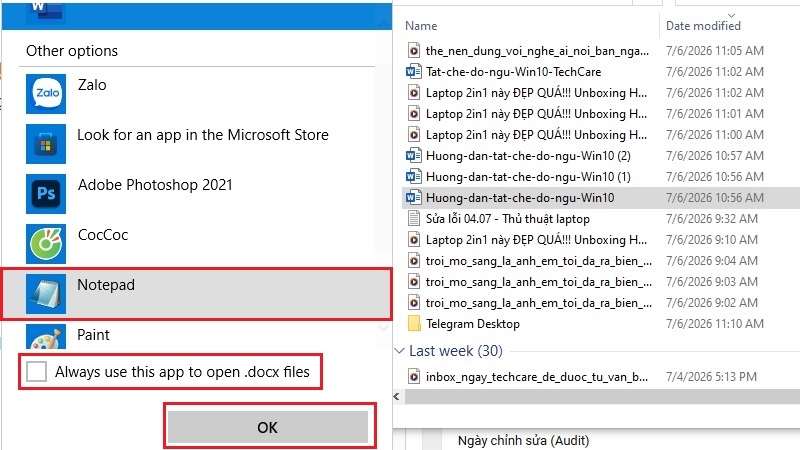Select Laptop 2in1 file modified 11:01 AM
This screenshot has height=450, width=800.
(x=536, y=113)
